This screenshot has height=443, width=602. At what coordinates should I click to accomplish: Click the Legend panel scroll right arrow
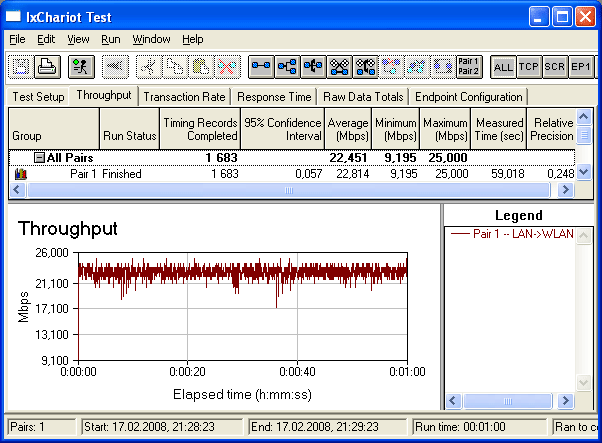[566, 401]
